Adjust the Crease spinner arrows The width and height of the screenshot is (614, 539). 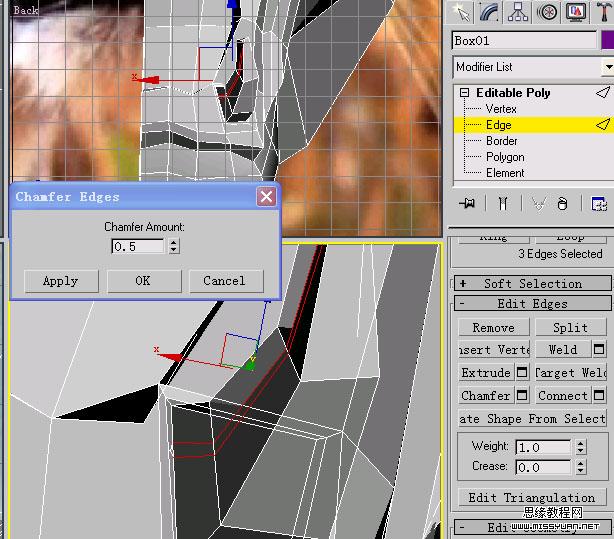(x=581, y=467)
